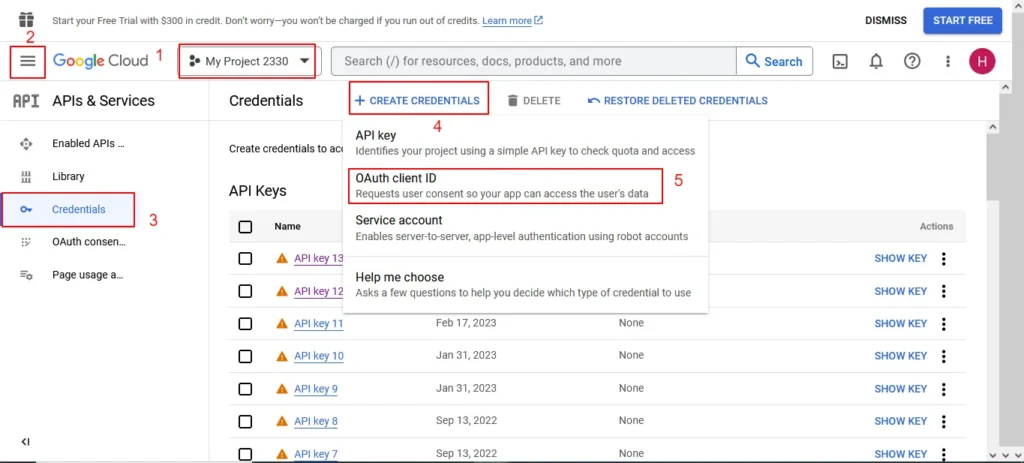Dismiss the free trial banner
The height and width of the screenshot is (463, 1024).
click(x=886, y=20)
